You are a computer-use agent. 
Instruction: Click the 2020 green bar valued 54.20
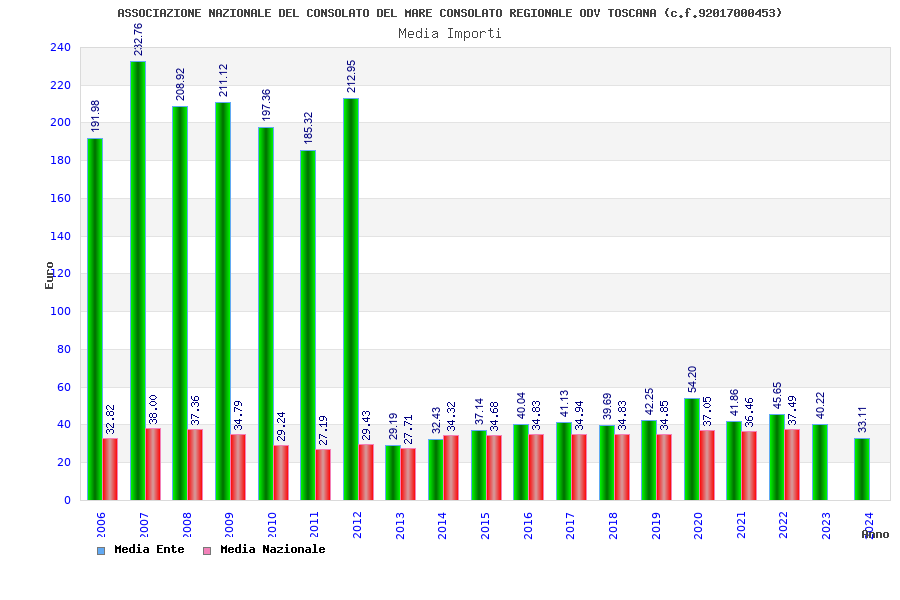tap(692, 449)
